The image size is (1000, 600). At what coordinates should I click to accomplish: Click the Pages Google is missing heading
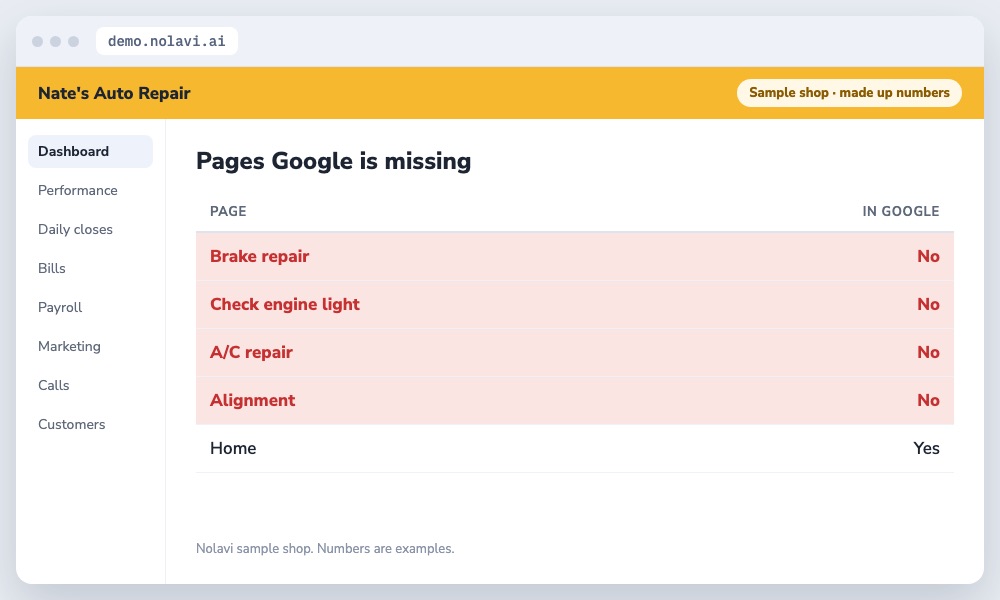click(x=334, y=161)
